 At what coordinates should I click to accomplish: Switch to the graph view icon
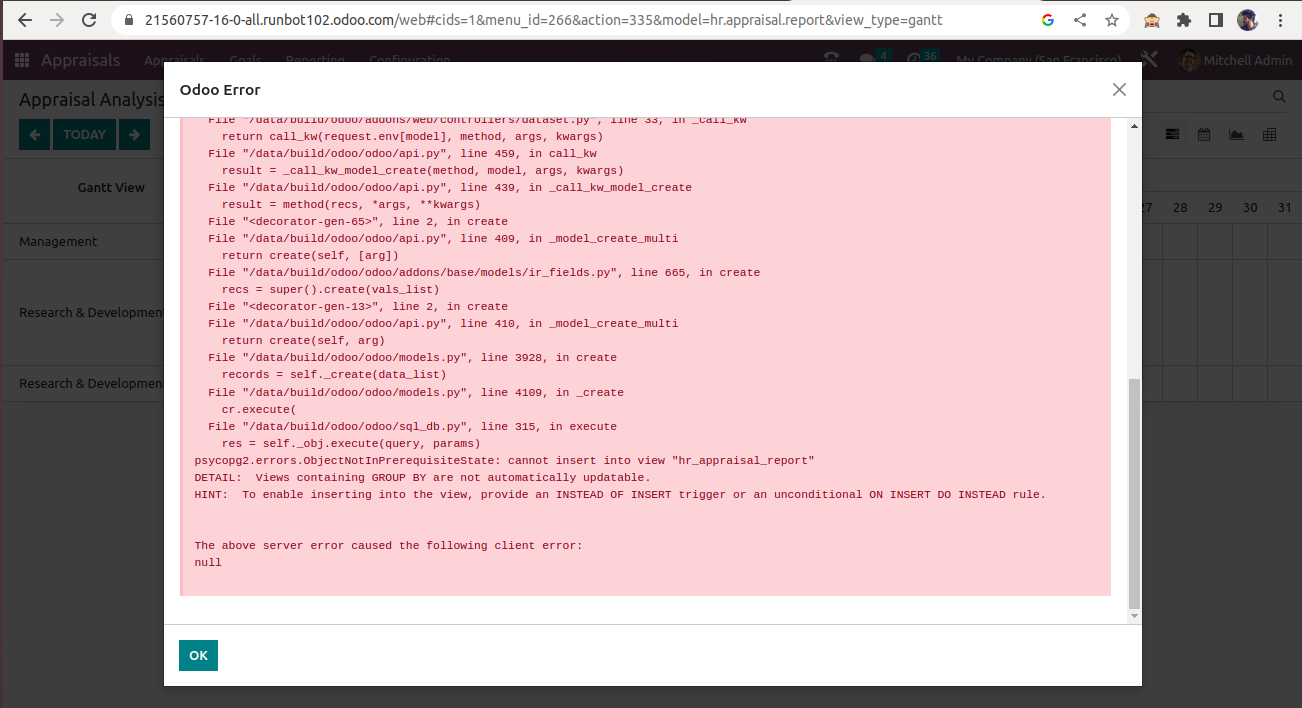point(1237,134)
